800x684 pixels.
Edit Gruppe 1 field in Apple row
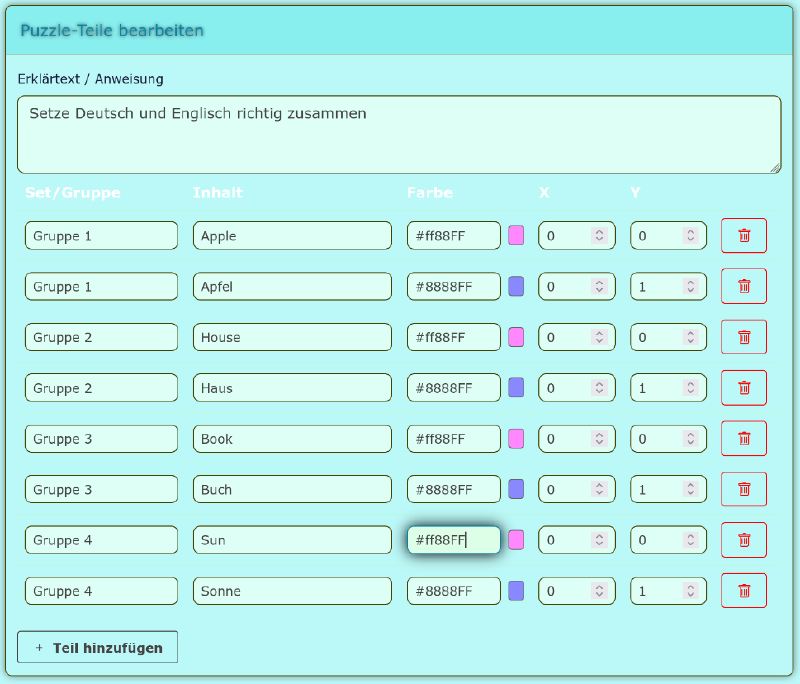(x=102, y=236)
